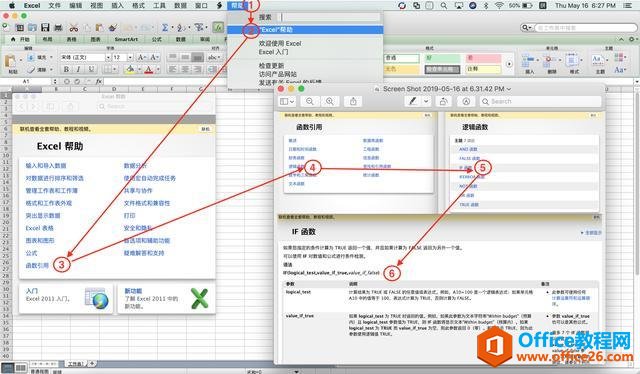Click the Rotate icon in Preview toolbar
Viewport: 640px width, 374px height.
[443, 101]
